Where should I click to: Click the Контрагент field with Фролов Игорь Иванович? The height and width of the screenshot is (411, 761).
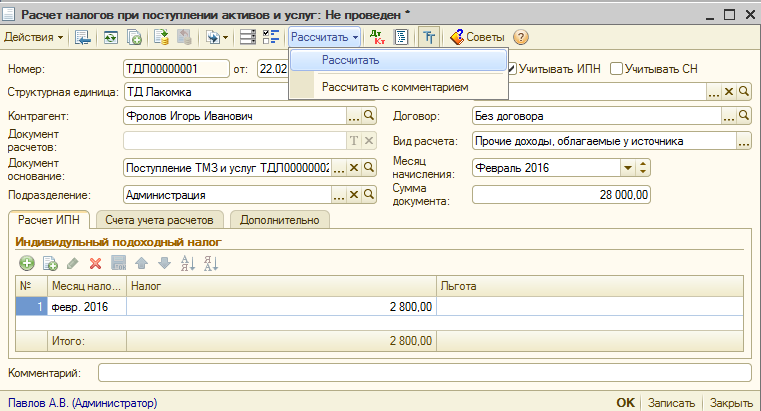pyautogui.click(x=235, y=116)
